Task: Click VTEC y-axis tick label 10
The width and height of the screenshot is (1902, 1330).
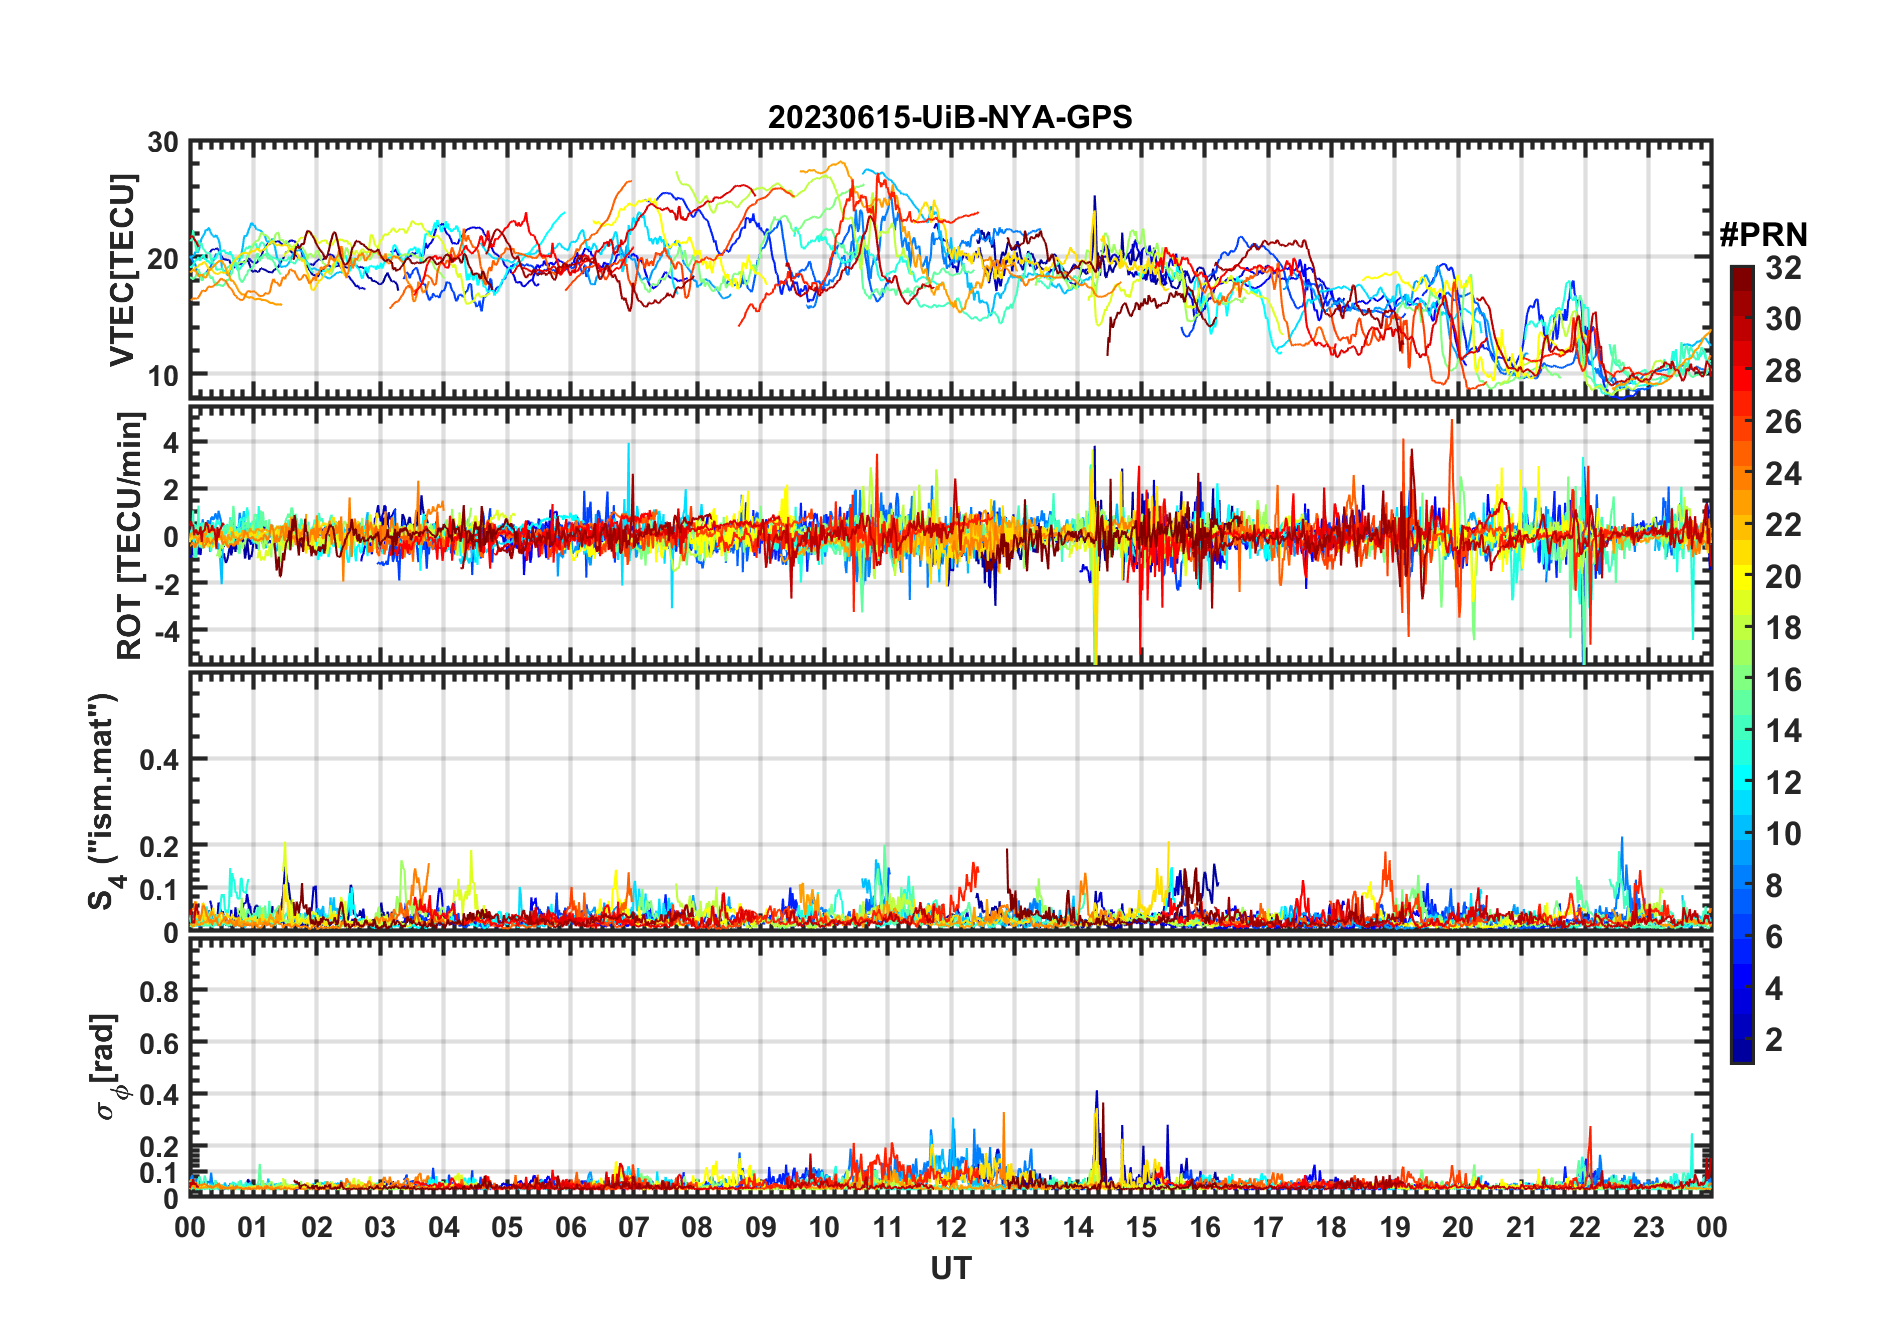Action: (x=163, y=376)
